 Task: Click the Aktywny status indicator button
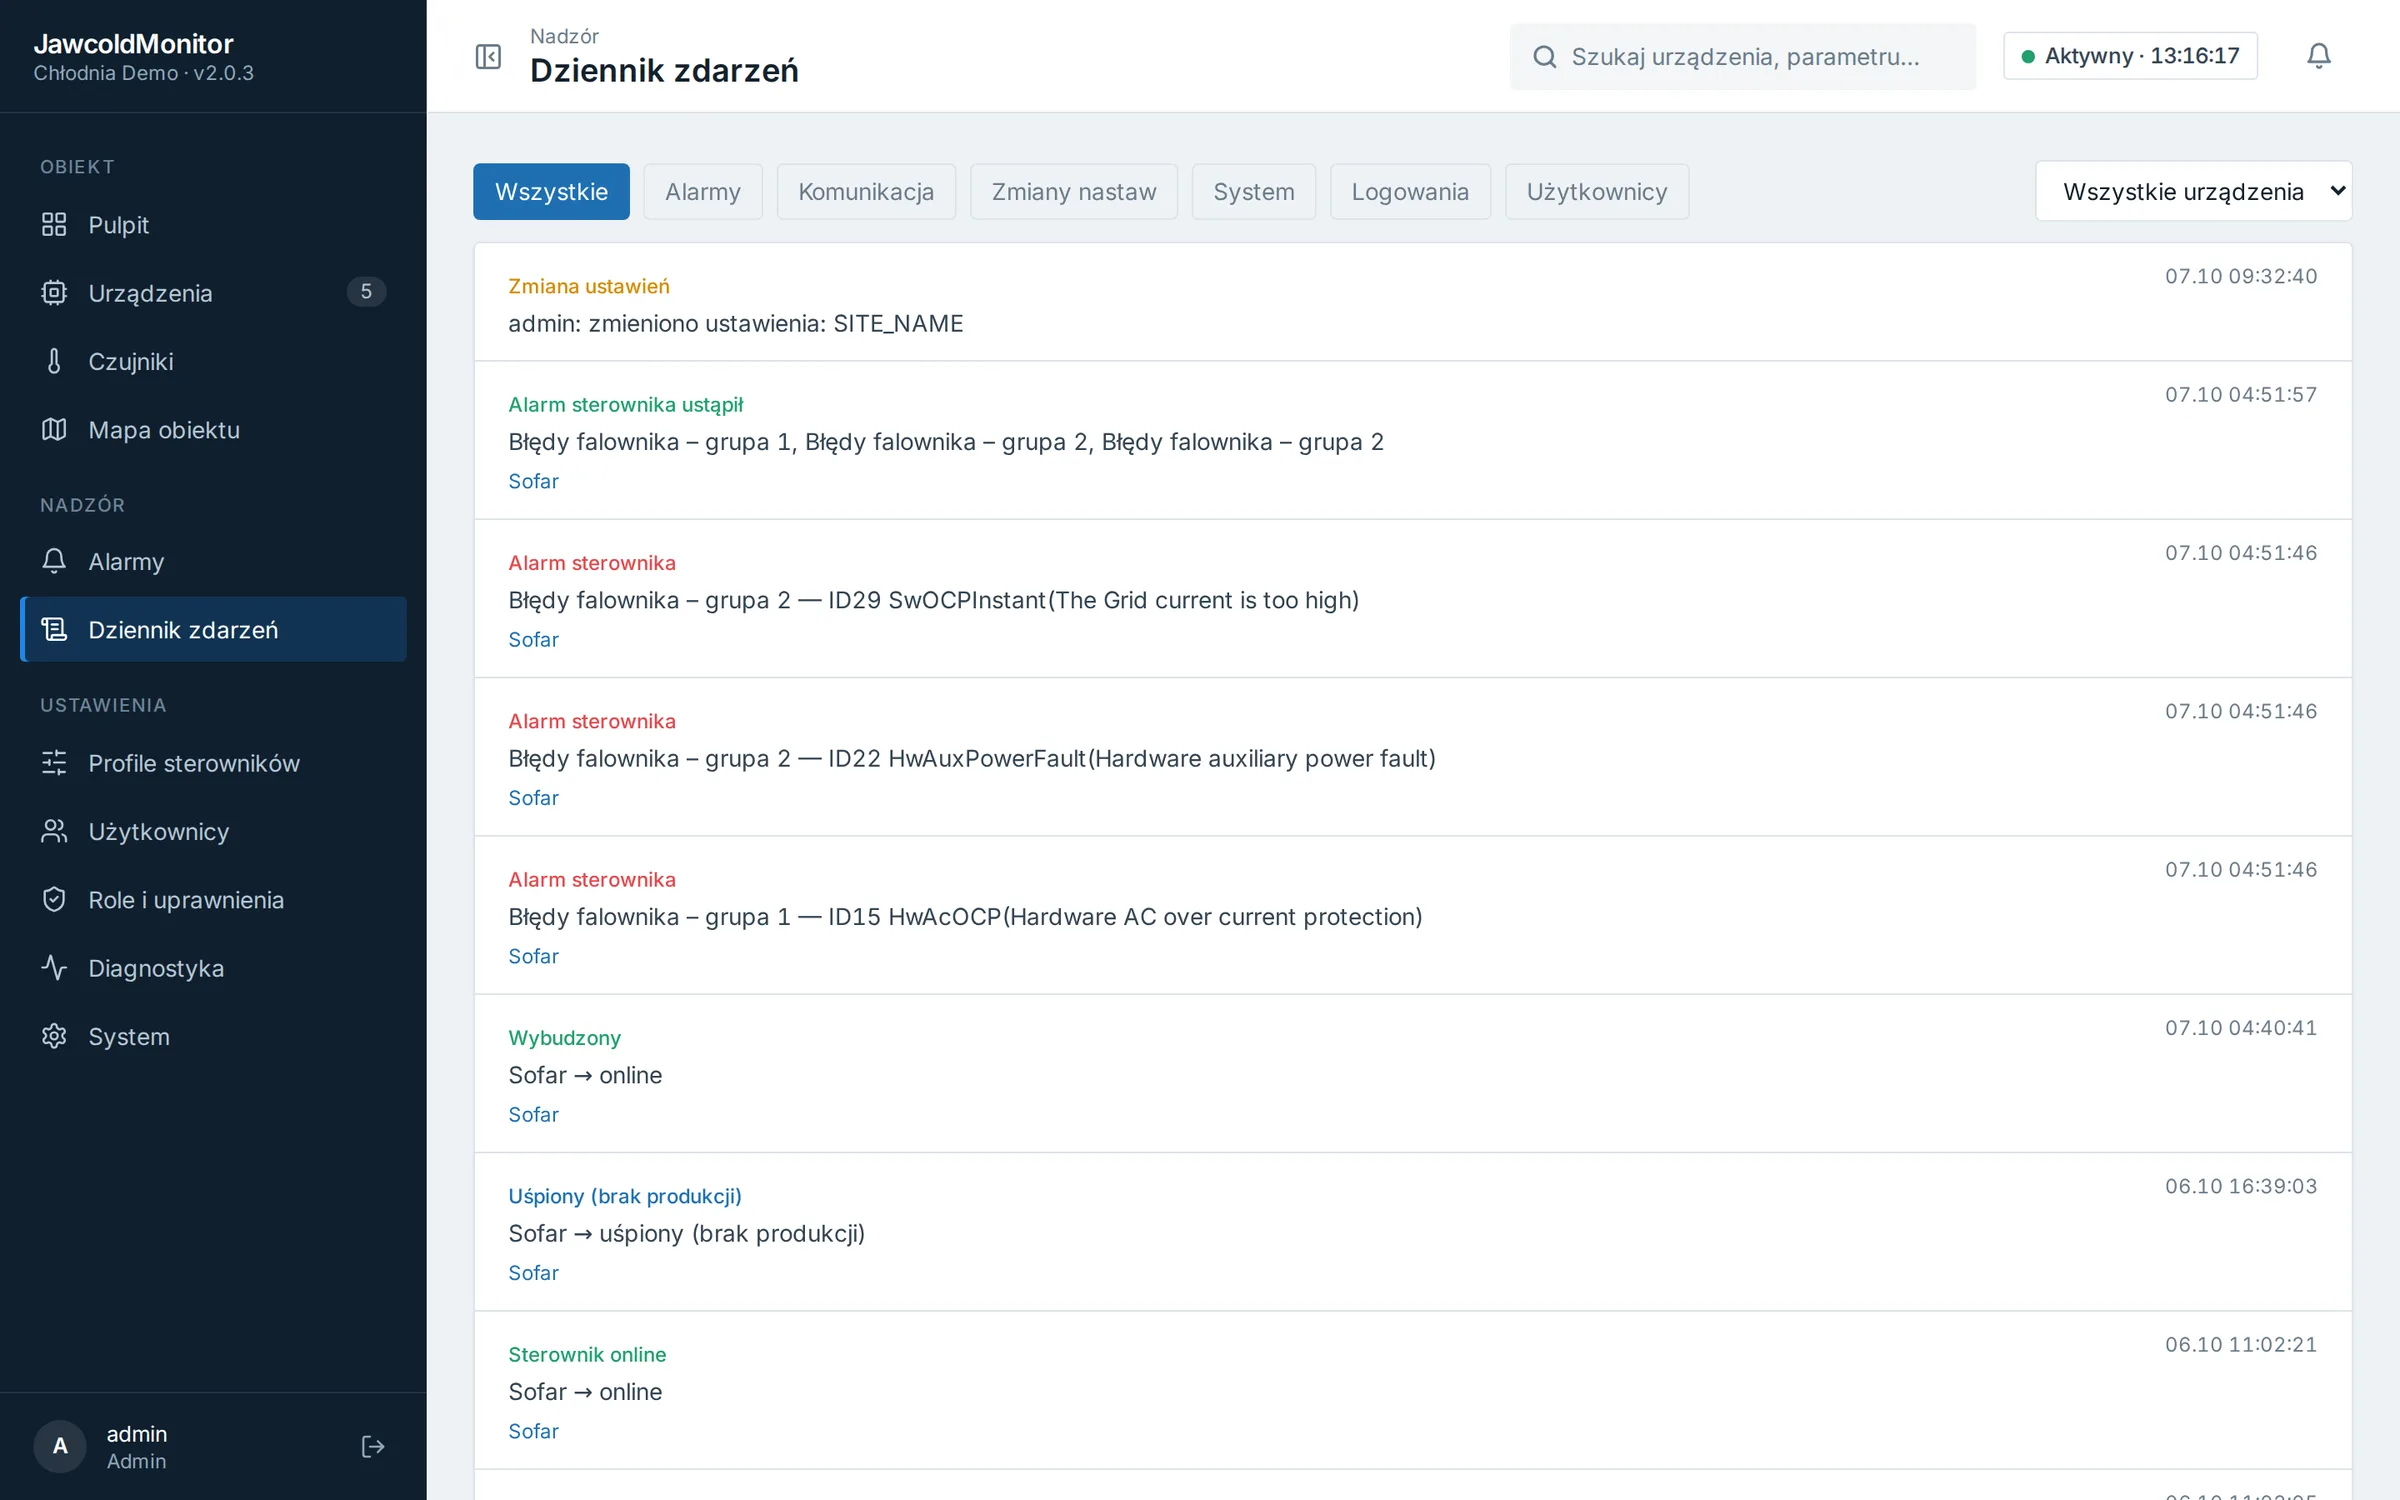[x=2130, y=56]
